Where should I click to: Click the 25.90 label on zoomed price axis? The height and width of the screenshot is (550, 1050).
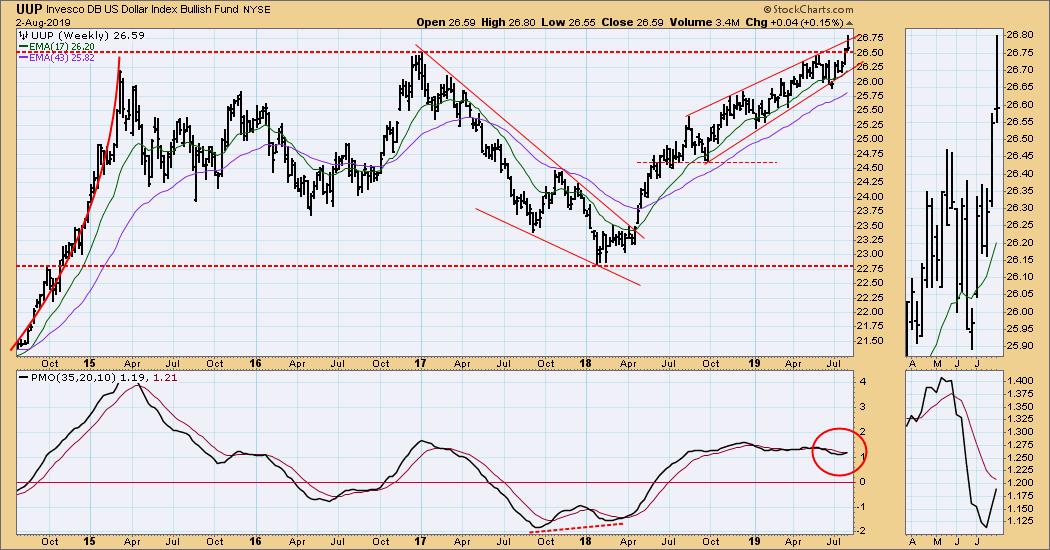pyautogui.click(x=1019, y=346)
